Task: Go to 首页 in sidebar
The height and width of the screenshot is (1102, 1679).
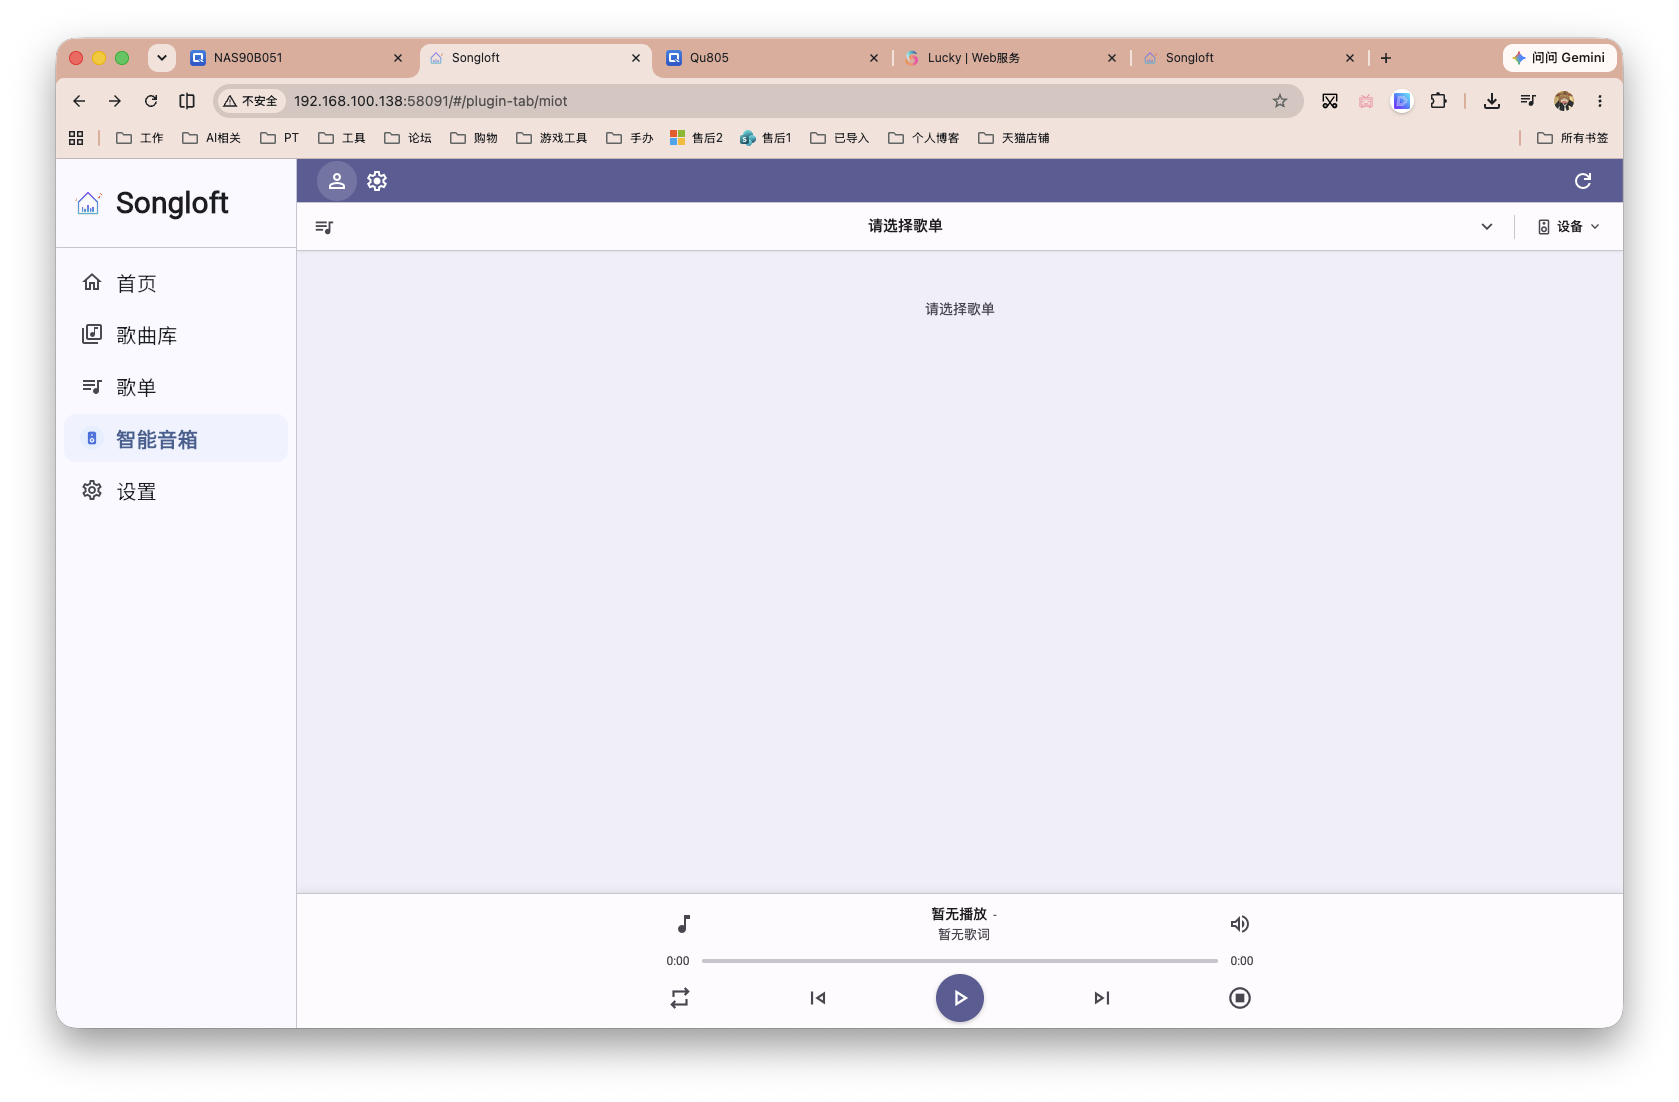Action: click(176, 284)
